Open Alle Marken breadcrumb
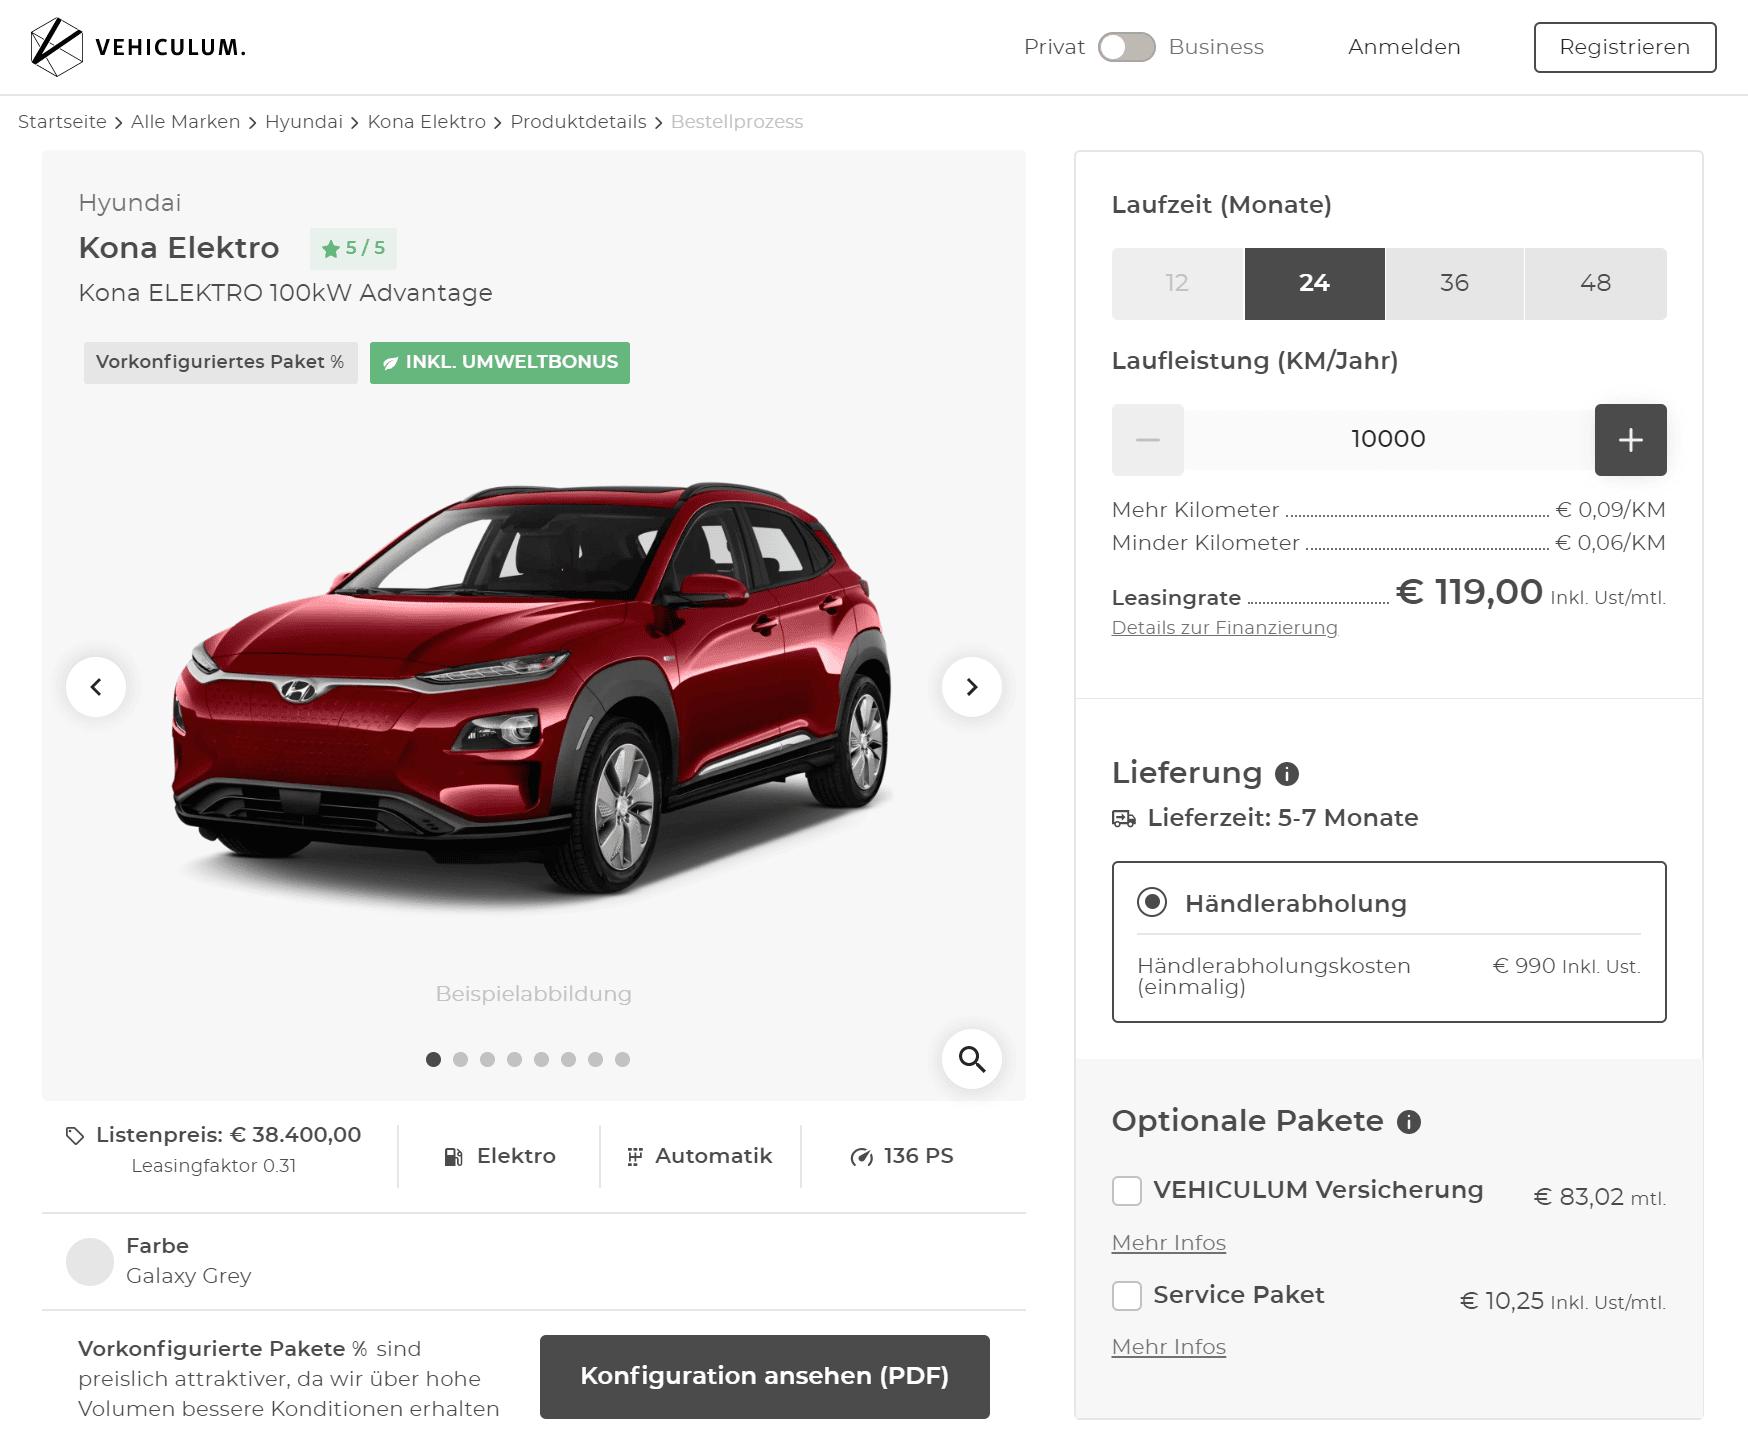The image size is (1748, 1441). [x=185, y=122]
